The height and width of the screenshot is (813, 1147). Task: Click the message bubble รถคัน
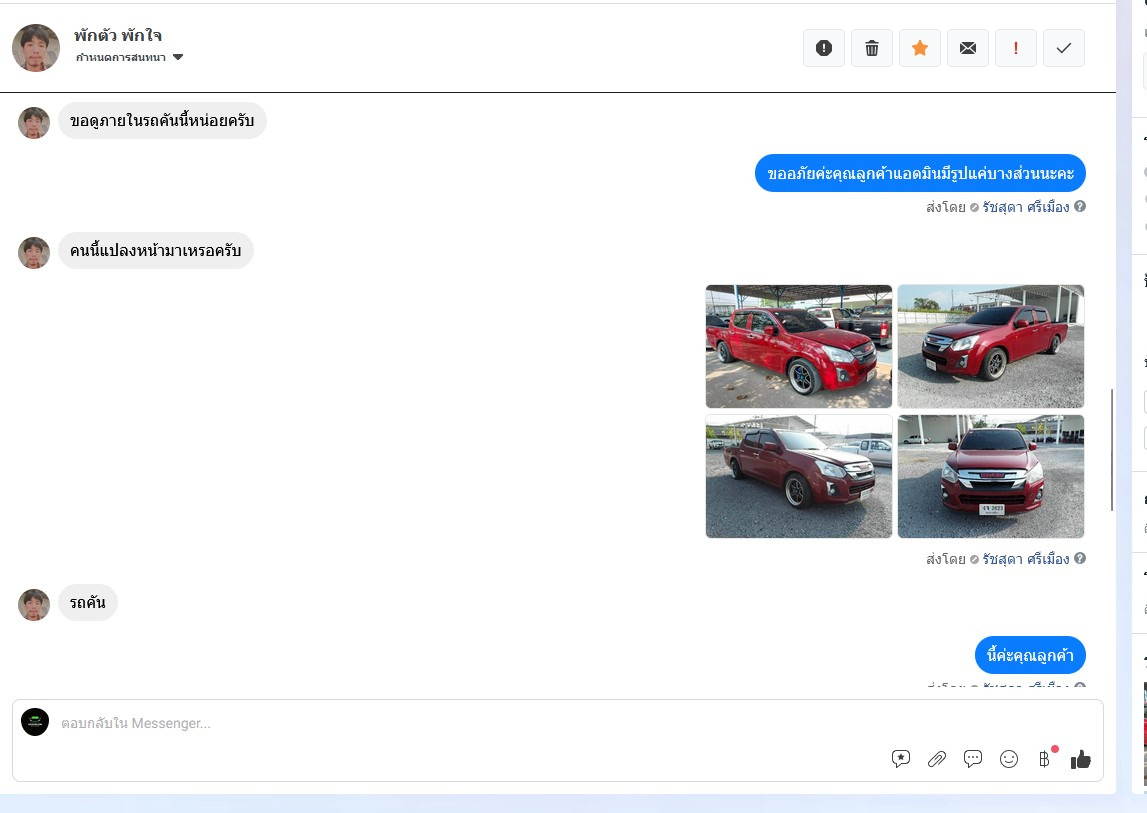88,603
